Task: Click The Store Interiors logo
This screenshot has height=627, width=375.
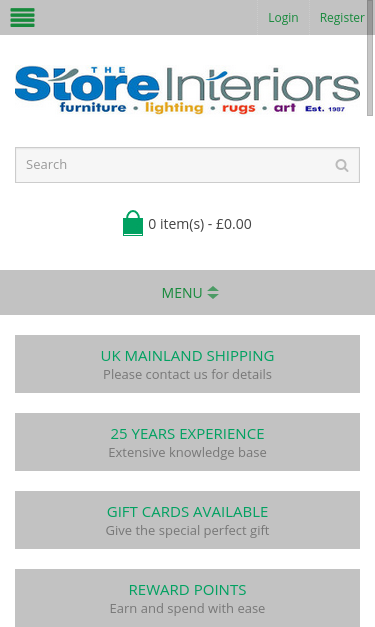Action: click(188, 90)
